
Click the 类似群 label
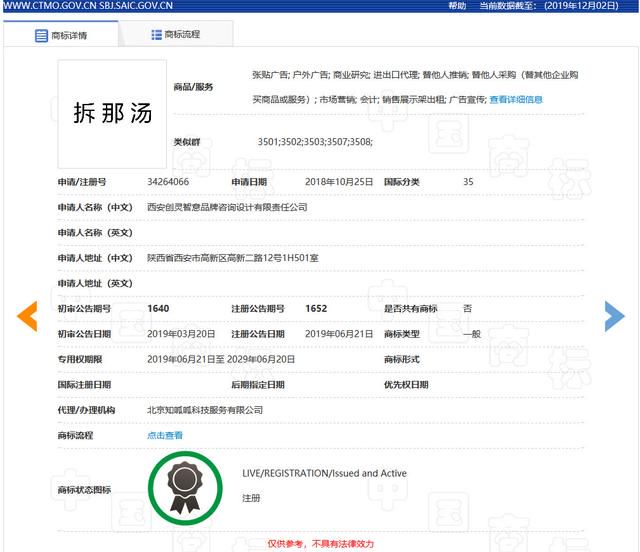(x=187, y=142)
